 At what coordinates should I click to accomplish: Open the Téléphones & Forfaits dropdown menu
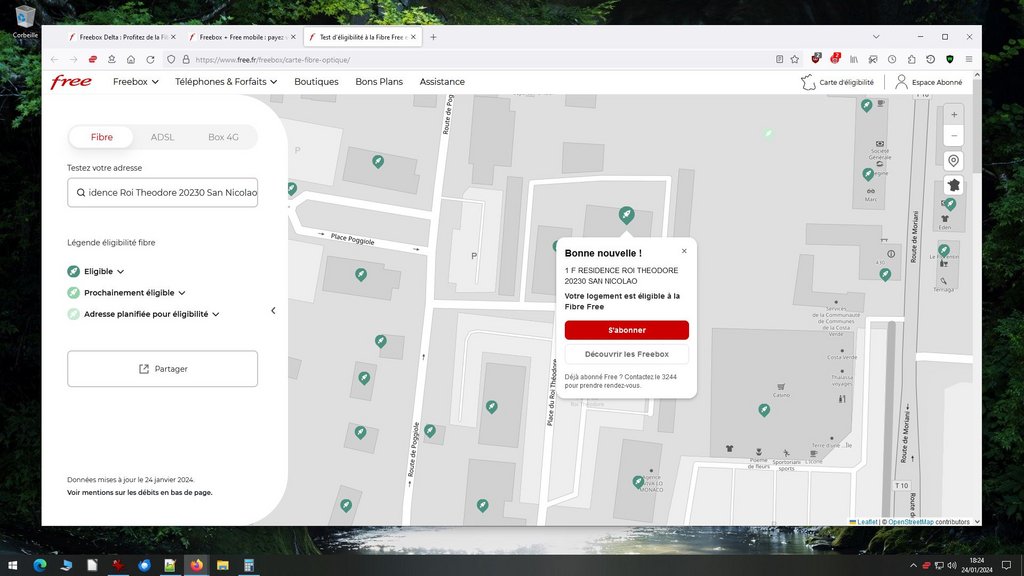[x=226, y=82]
